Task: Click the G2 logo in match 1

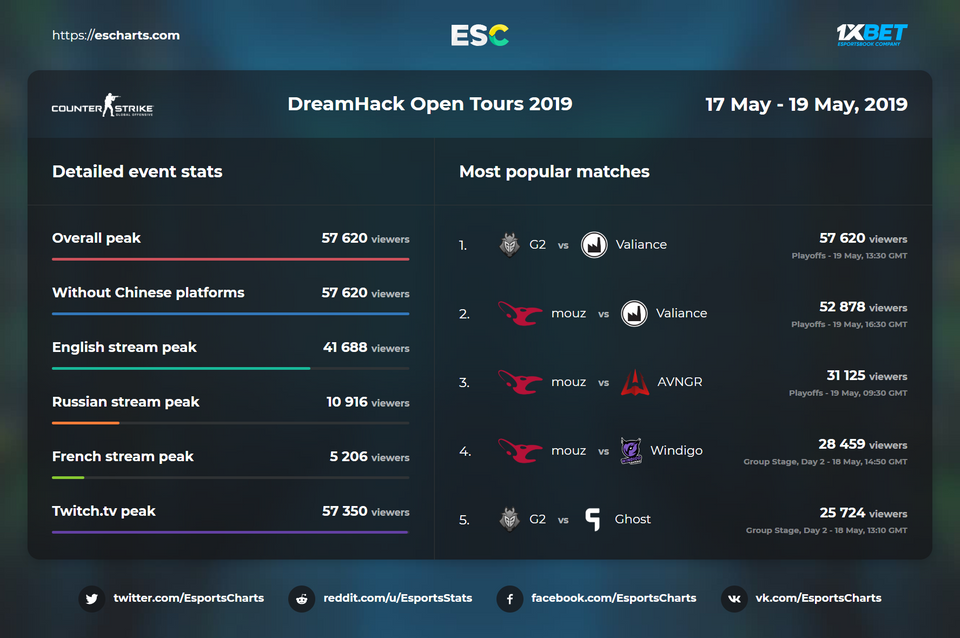Action: pyautogui.click(x=509, y=245)
